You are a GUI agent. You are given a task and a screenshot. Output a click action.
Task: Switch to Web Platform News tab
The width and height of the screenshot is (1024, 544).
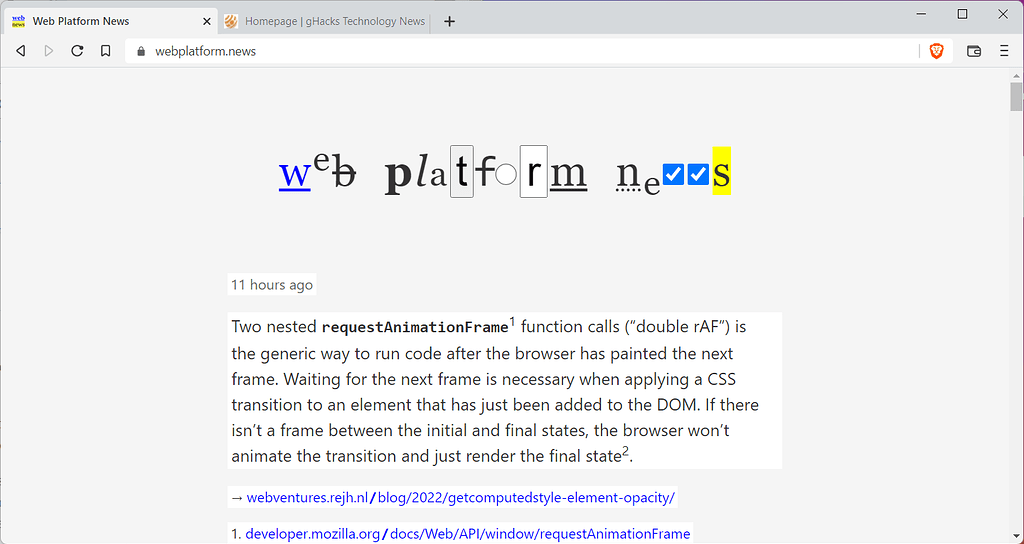(x=110, y=22)
